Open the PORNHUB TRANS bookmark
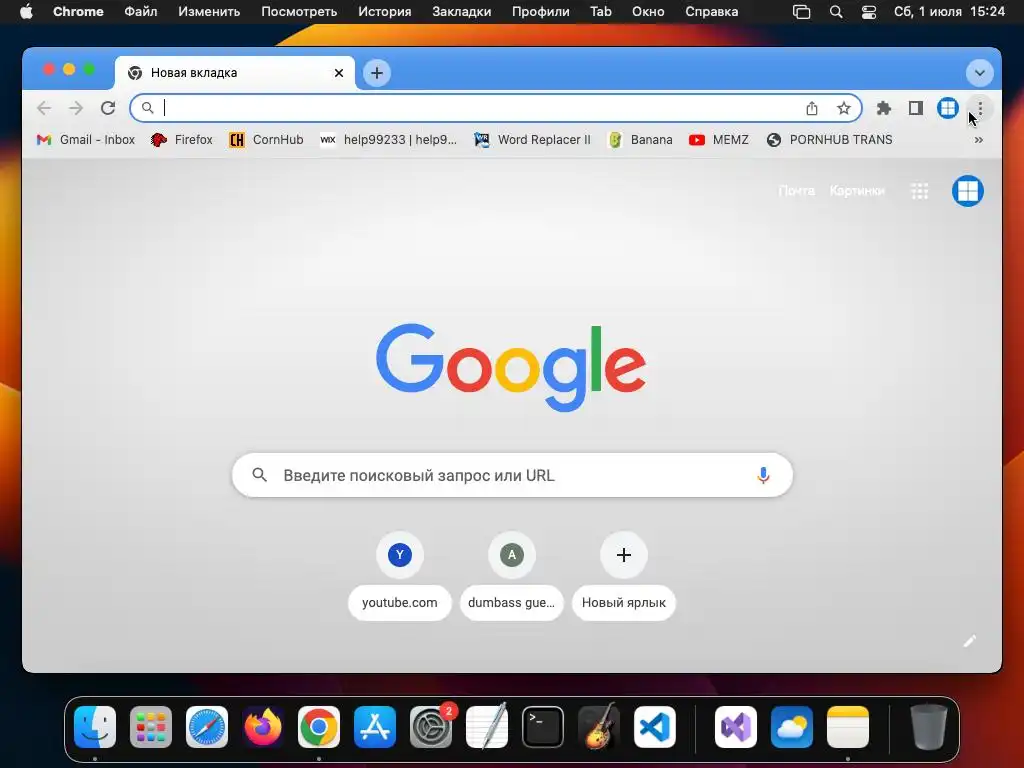Screen dimensions: 1024x768 click(829, 140)
